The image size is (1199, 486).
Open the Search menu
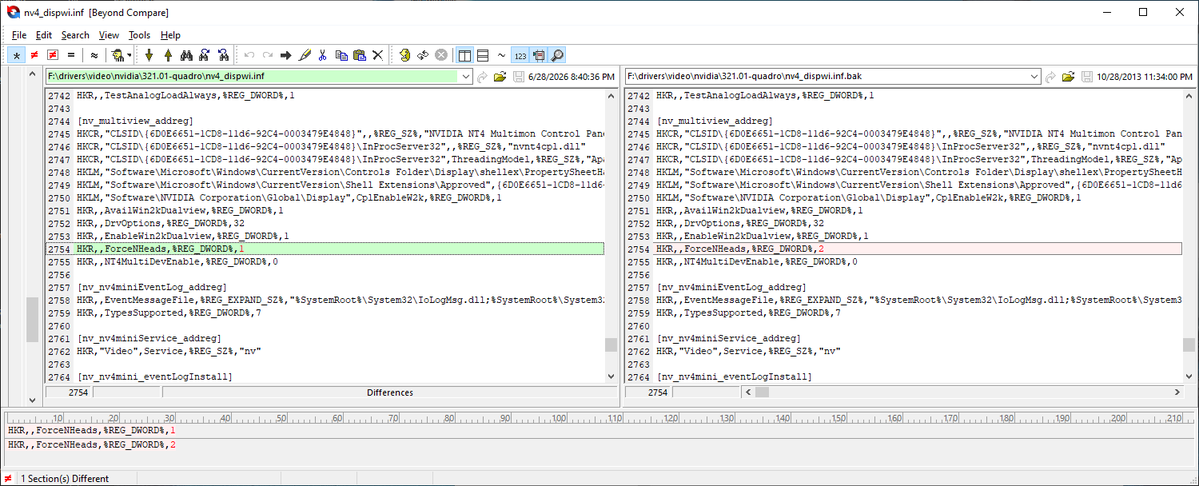(x=75, y=35)
